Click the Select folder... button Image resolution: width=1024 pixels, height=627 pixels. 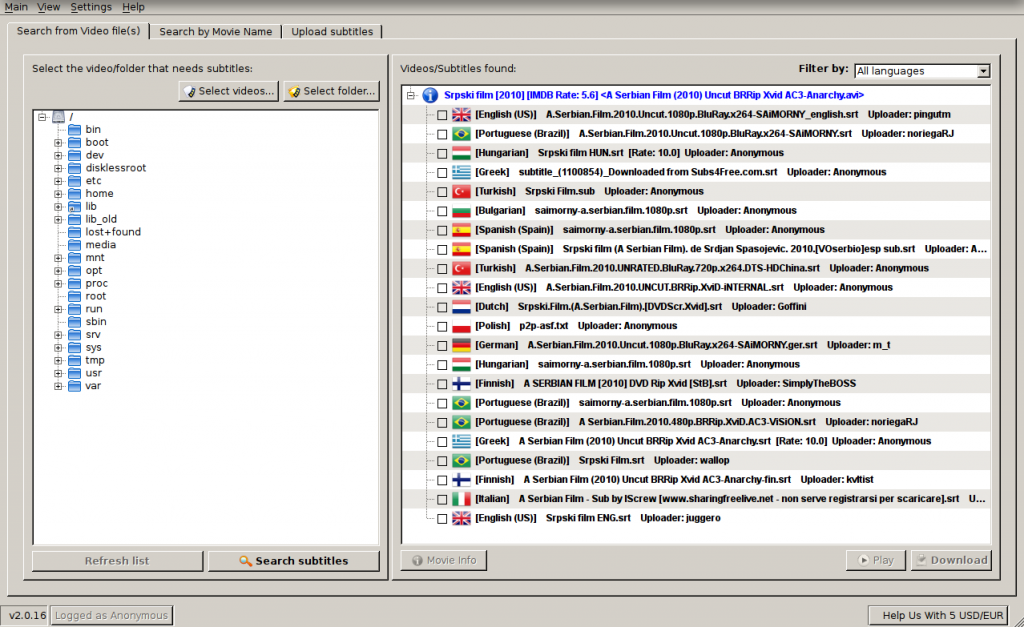point(332,91)
